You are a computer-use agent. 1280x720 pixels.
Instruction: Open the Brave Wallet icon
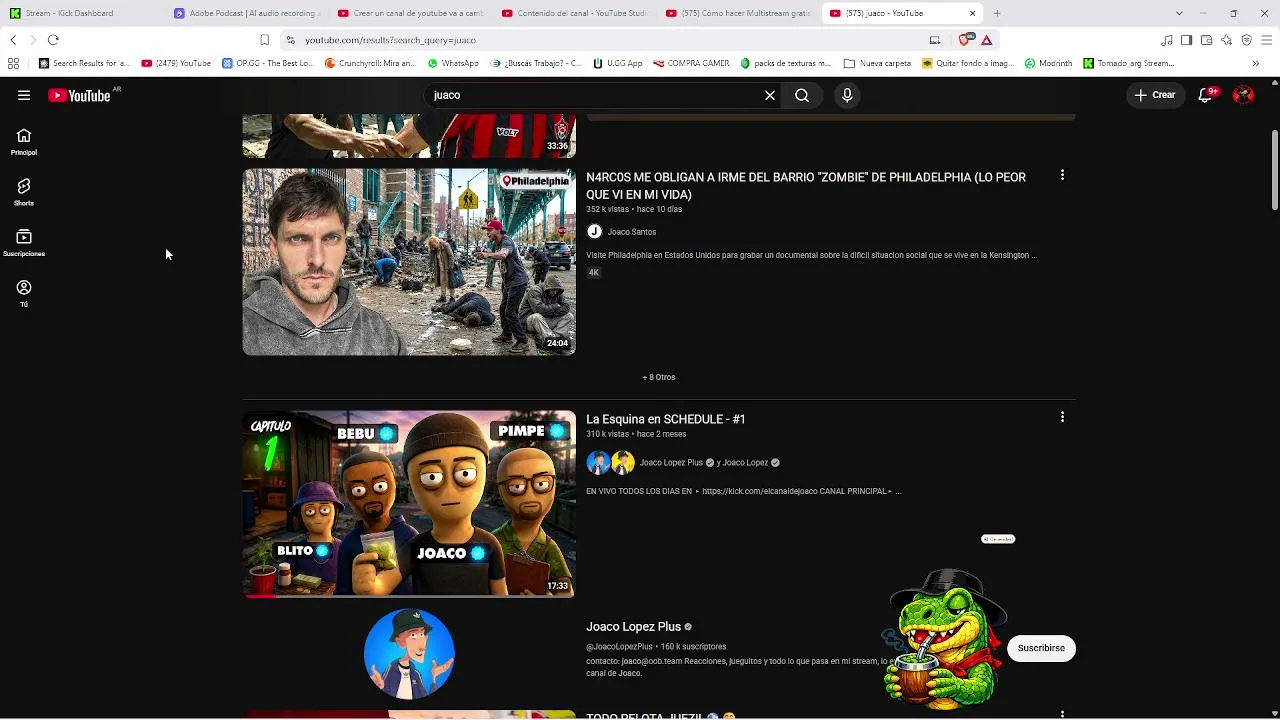[1207, 40]
